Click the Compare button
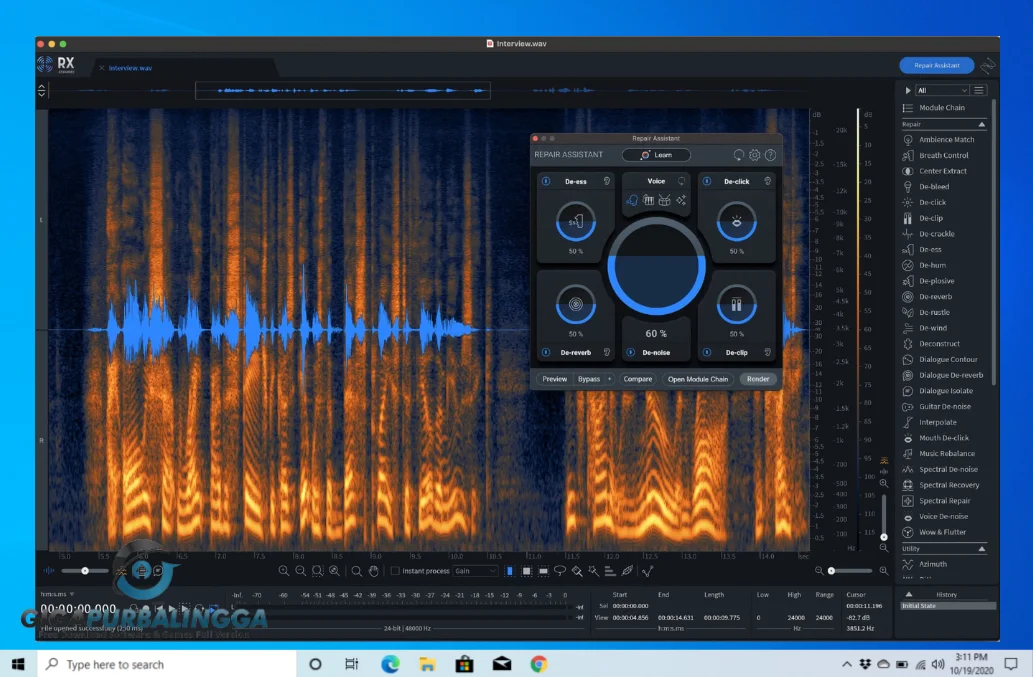Screen dimensions: 1033x677 [638, 379]
